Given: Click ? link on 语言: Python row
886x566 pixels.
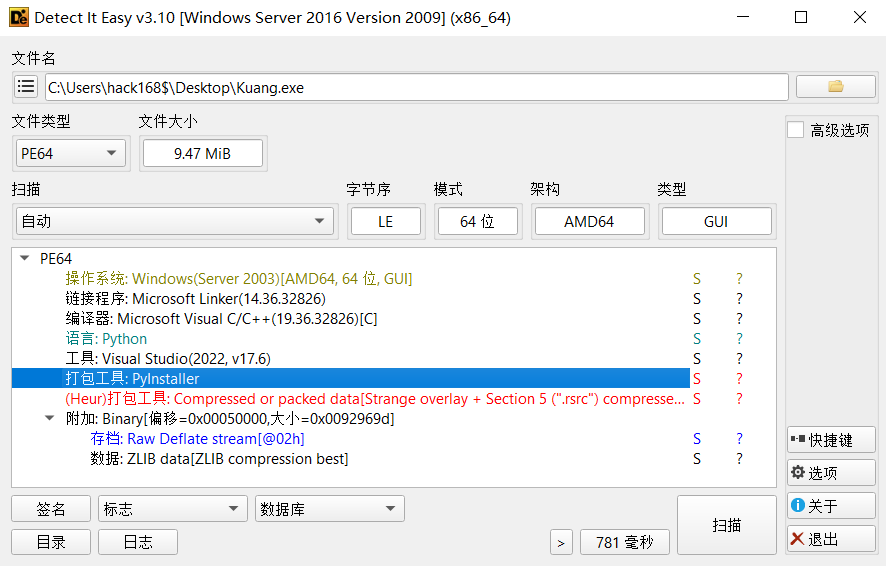Looking at the screenshot, I should (x=739, y=338).
